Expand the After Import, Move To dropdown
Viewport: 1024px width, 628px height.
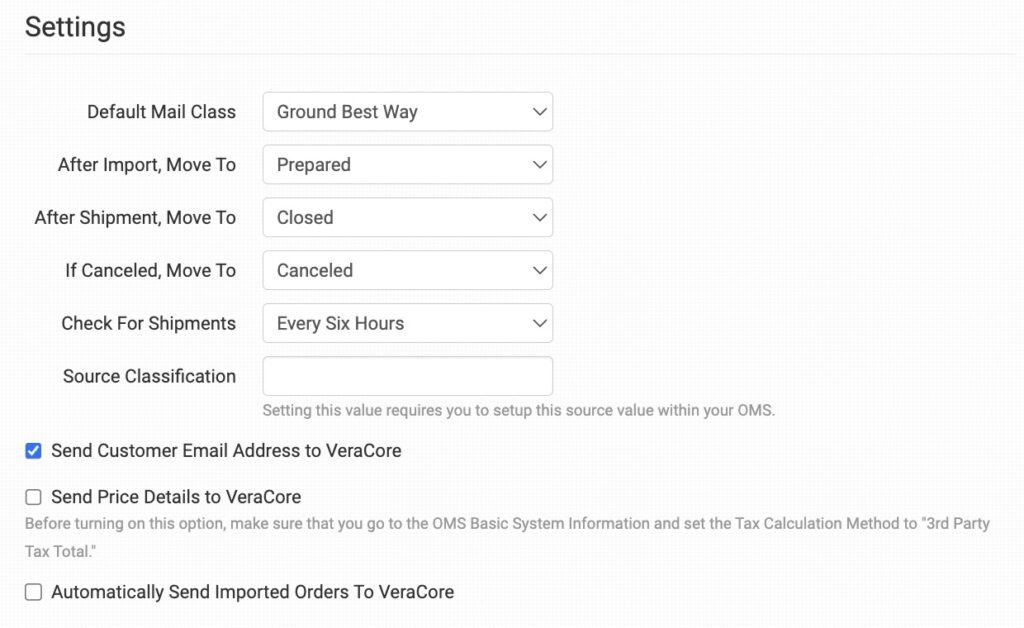coord(407,165)
